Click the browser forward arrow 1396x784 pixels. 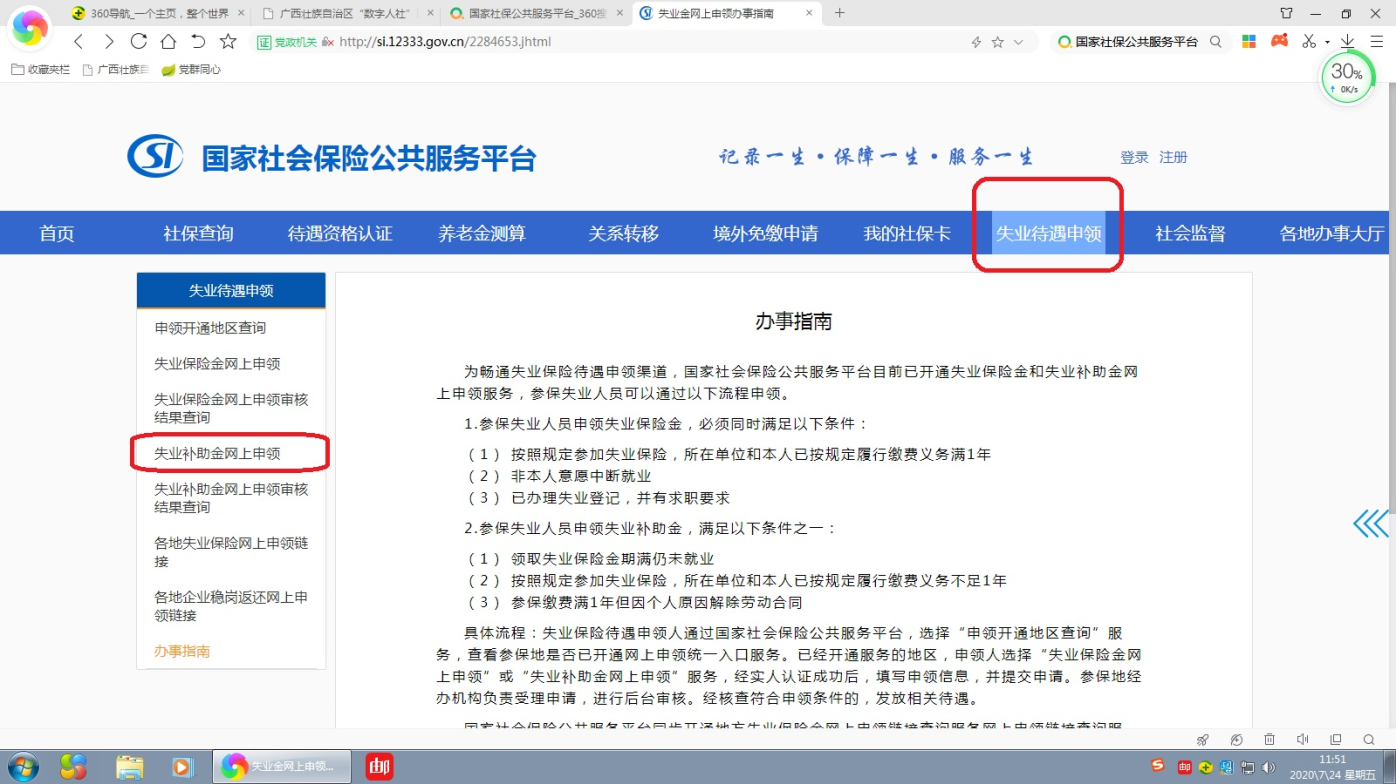109,42
